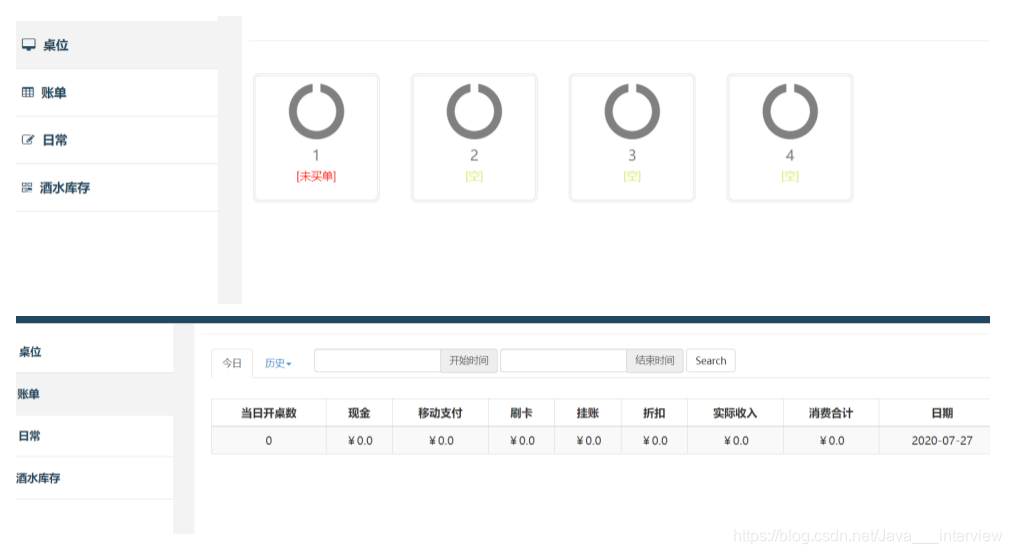The width and height of the screenshot is (1012, 554).
Task: Click the [空] status on table 3
Action: tap(632, 176)
